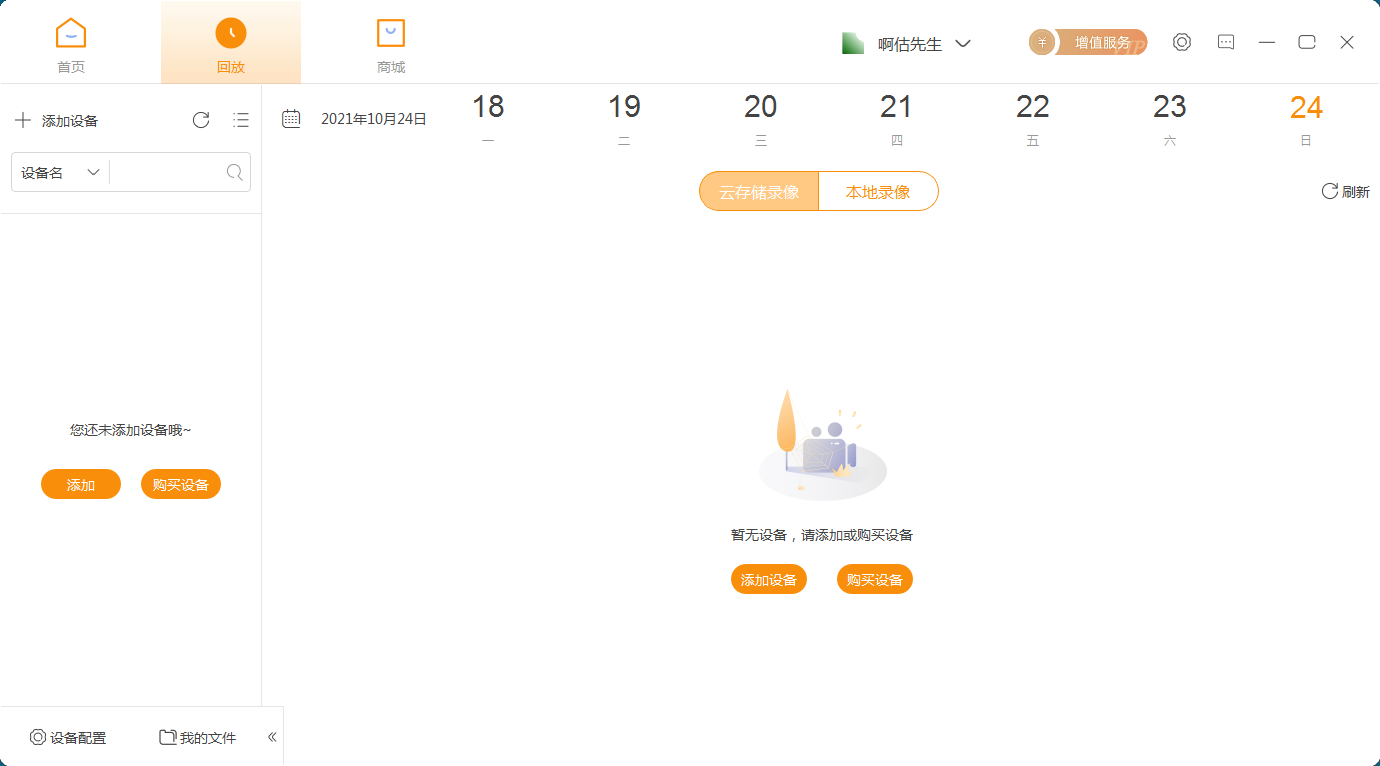
Task: Switch to local recordings (本地录像)
Action: [x=878, y=192]
